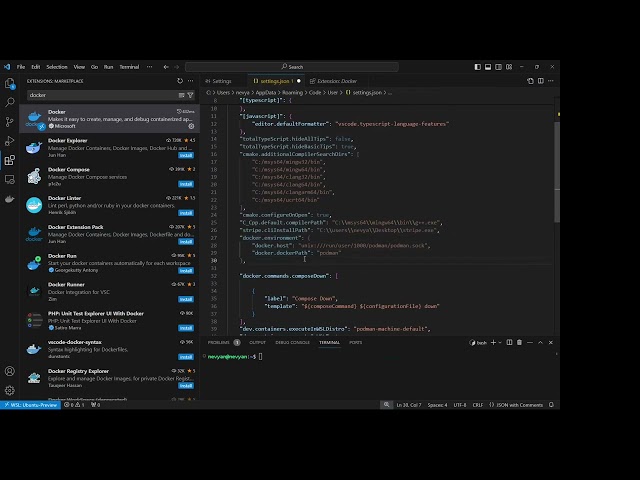Open editor more actions ellipsis

pyautogui.click(x=551, y=81)
